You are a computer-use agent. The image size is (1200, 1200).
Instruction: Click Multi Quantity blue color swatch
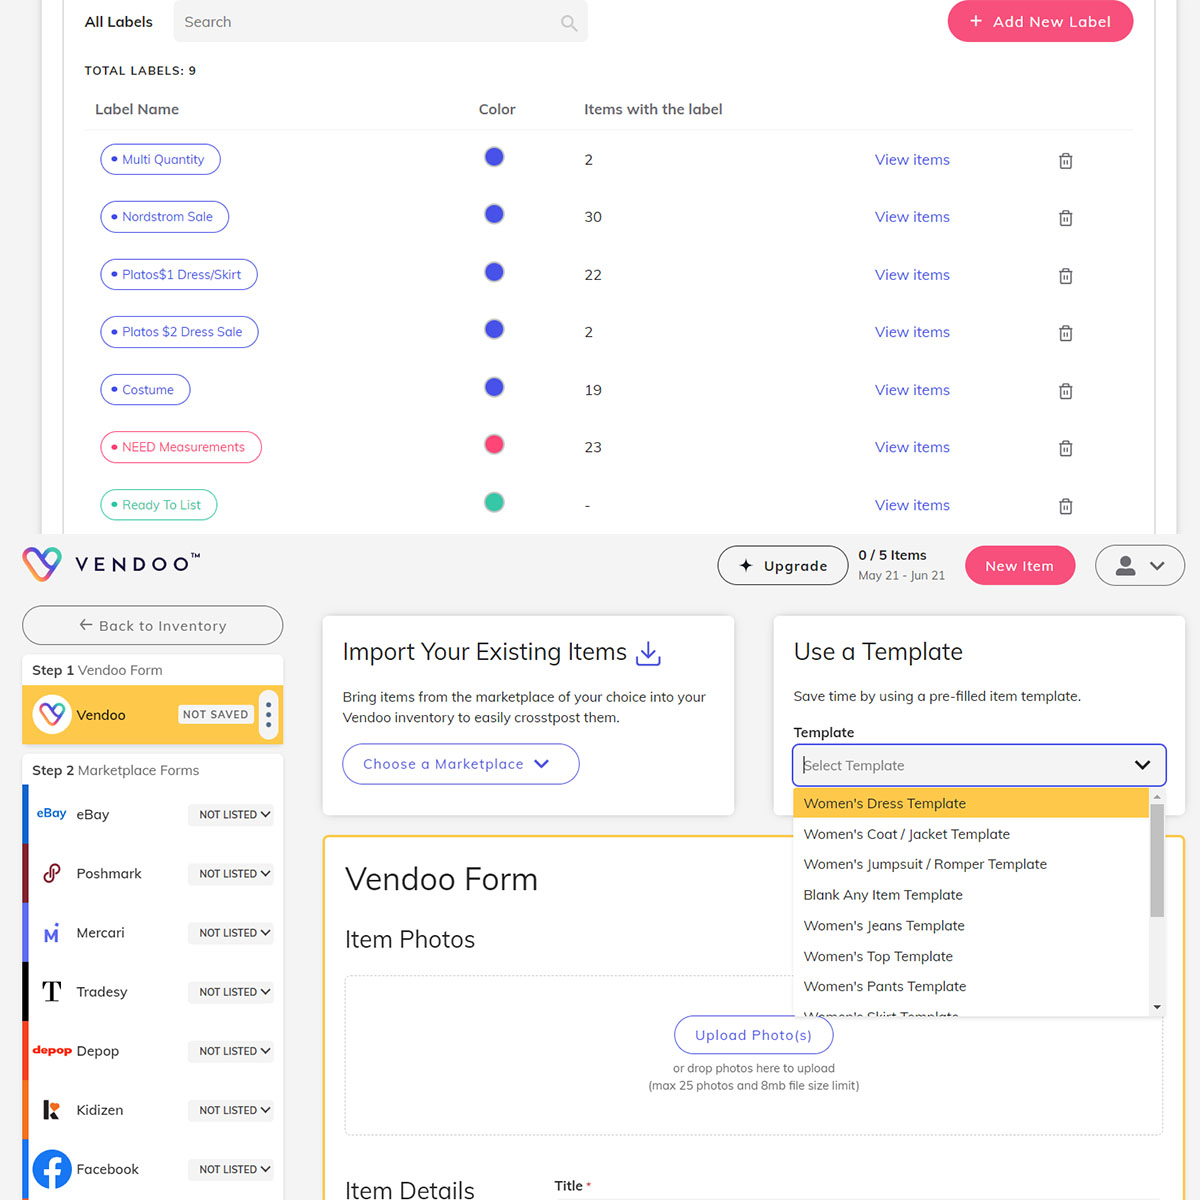pyautogui.click(x=494, y=157)
